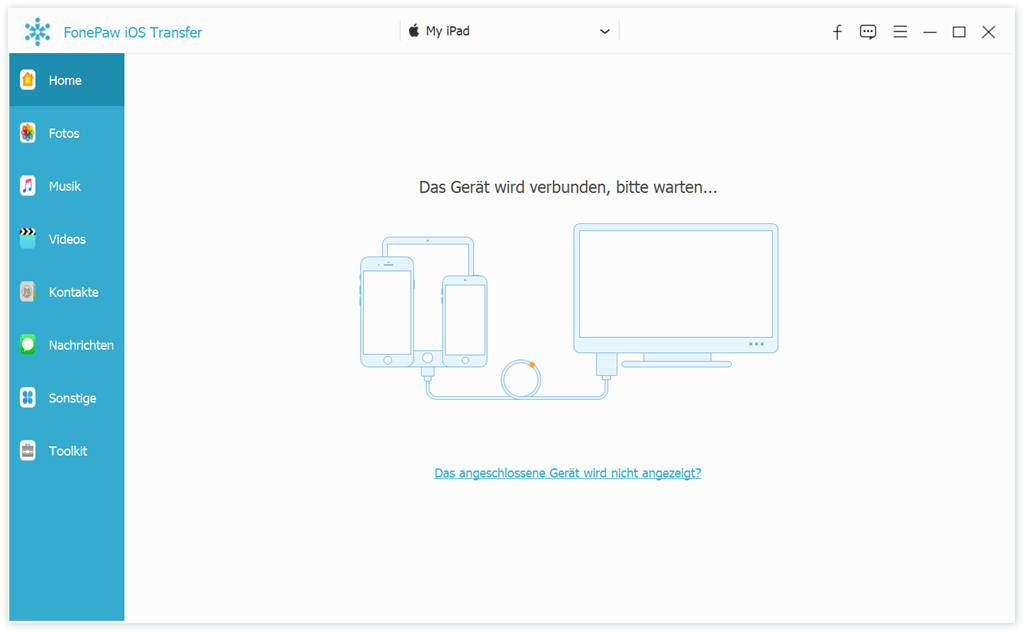
Task: Open the Toolkit section
Action: pyautogui.click(x=67, y=450)
